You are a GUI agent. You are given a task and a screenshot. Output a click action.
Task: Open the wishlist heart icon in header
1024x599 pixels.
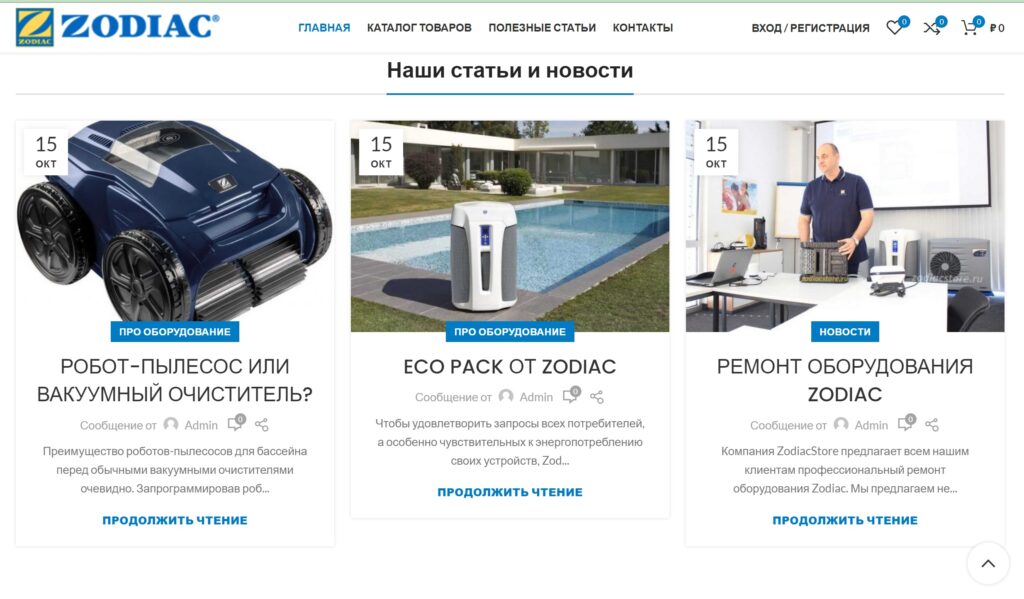[x=894, y=27]
